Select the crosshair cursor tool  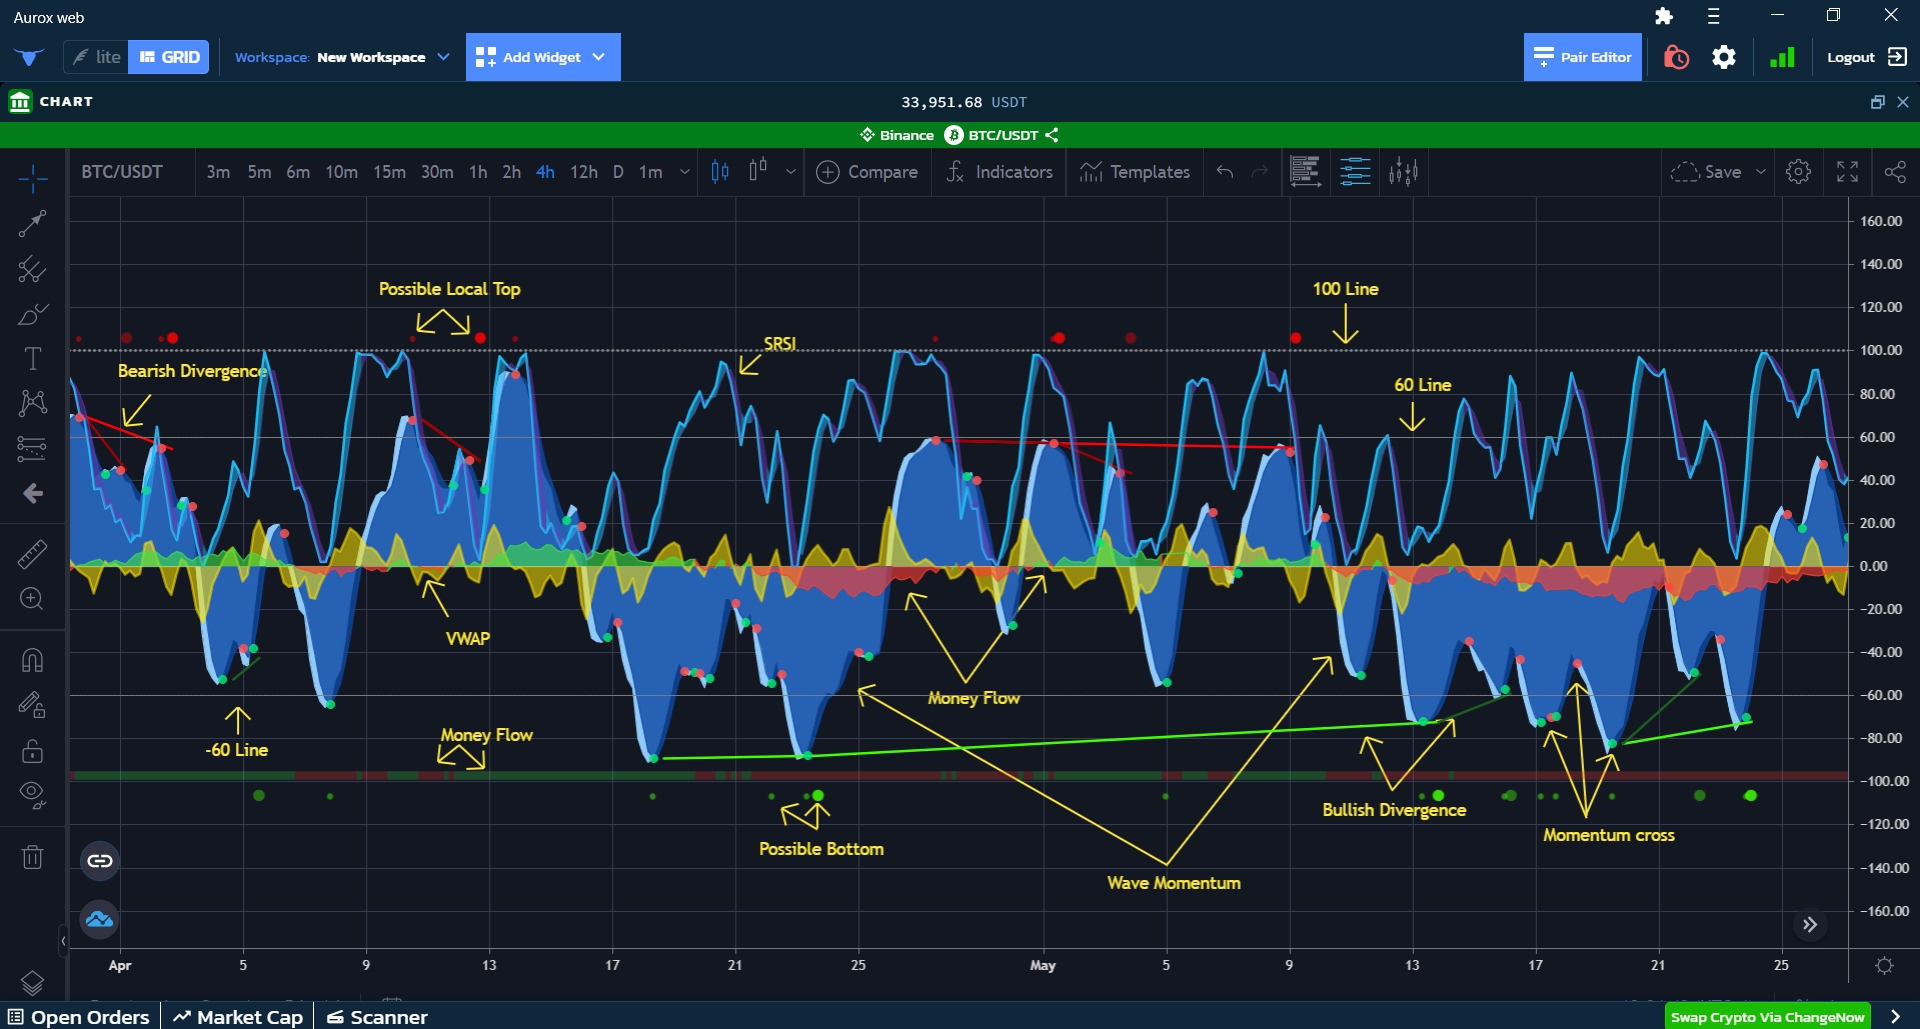coord(32,179)
